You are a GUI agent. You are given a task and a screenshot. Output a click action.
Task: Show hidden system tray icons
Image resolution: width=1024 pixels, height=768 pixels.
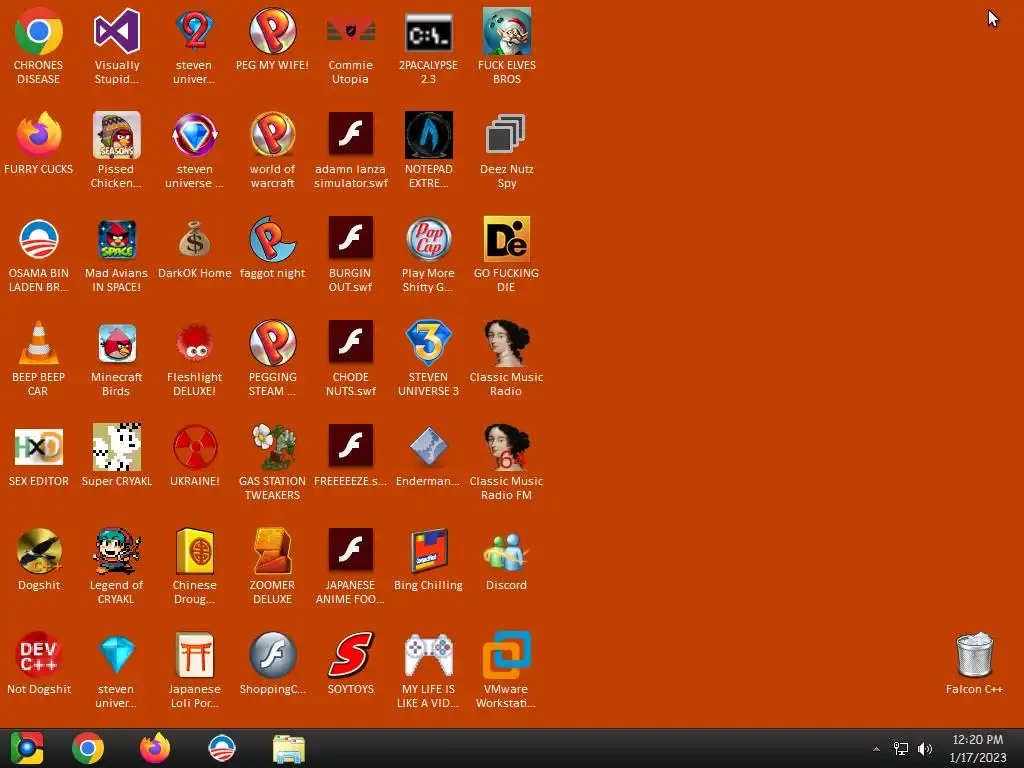tap(876, 749)
